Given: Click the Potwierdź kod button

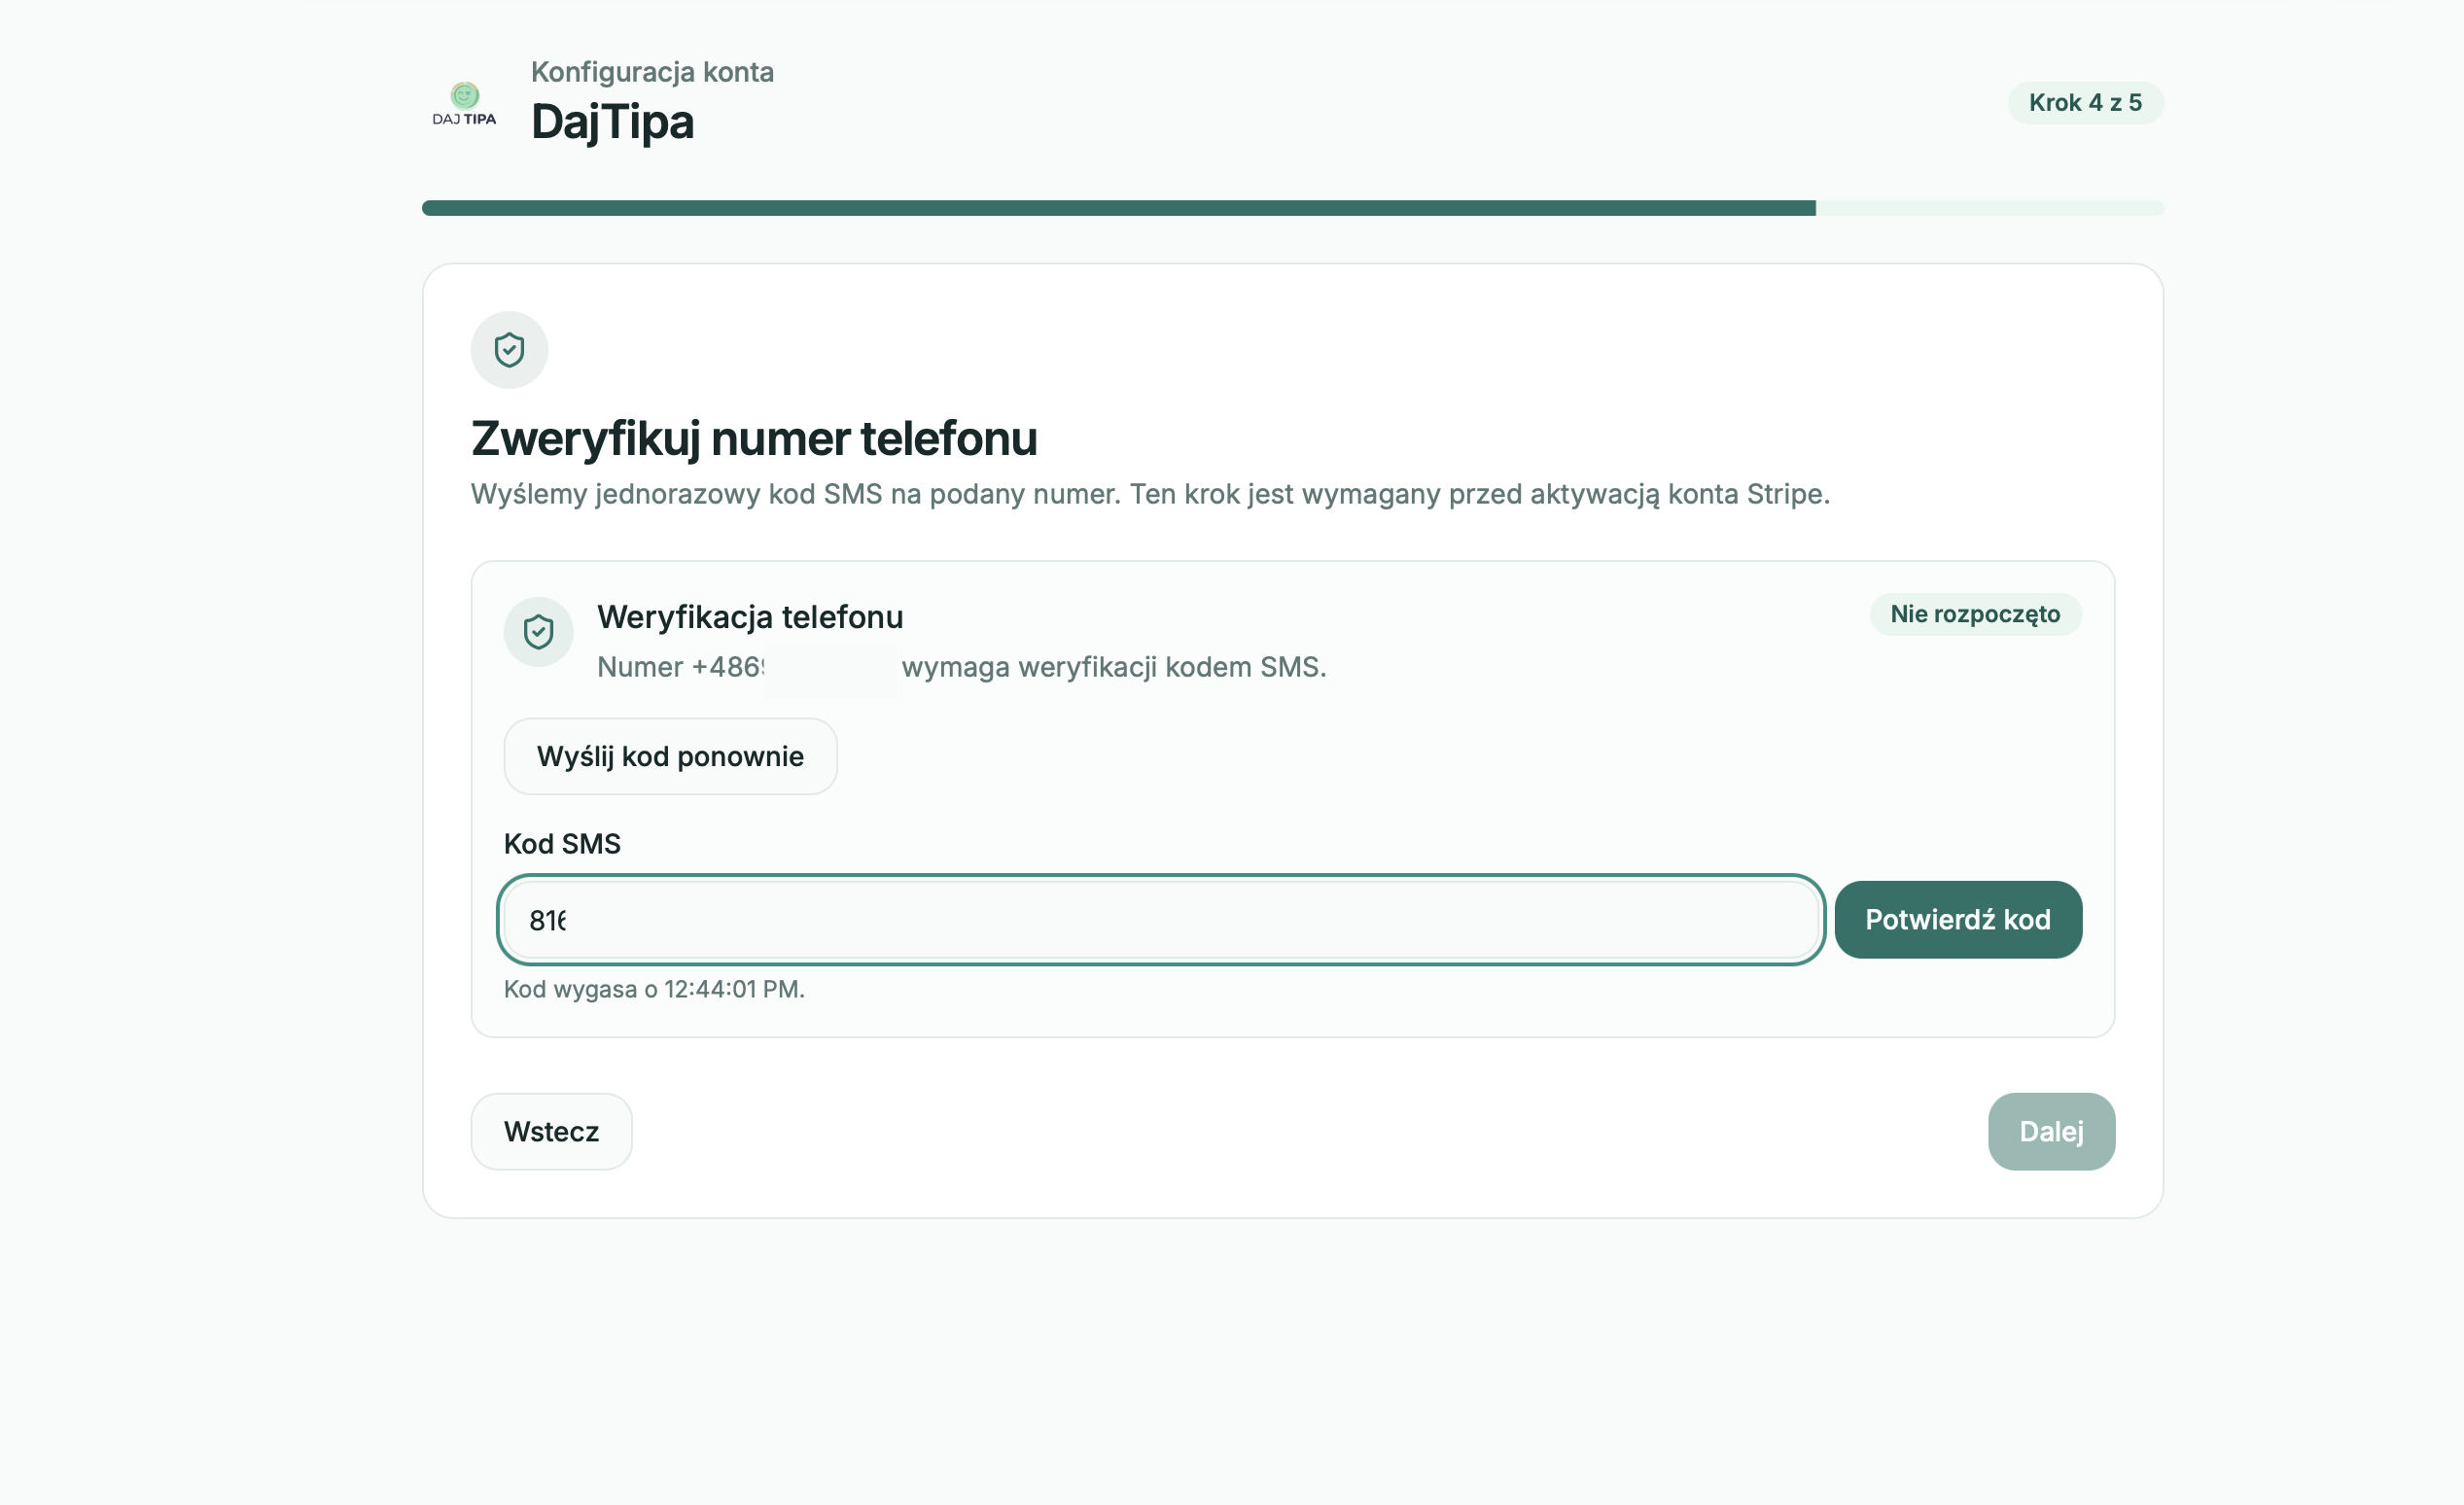Looking at the screenshot, I should pyautogui.click(x=1957, y=919).
